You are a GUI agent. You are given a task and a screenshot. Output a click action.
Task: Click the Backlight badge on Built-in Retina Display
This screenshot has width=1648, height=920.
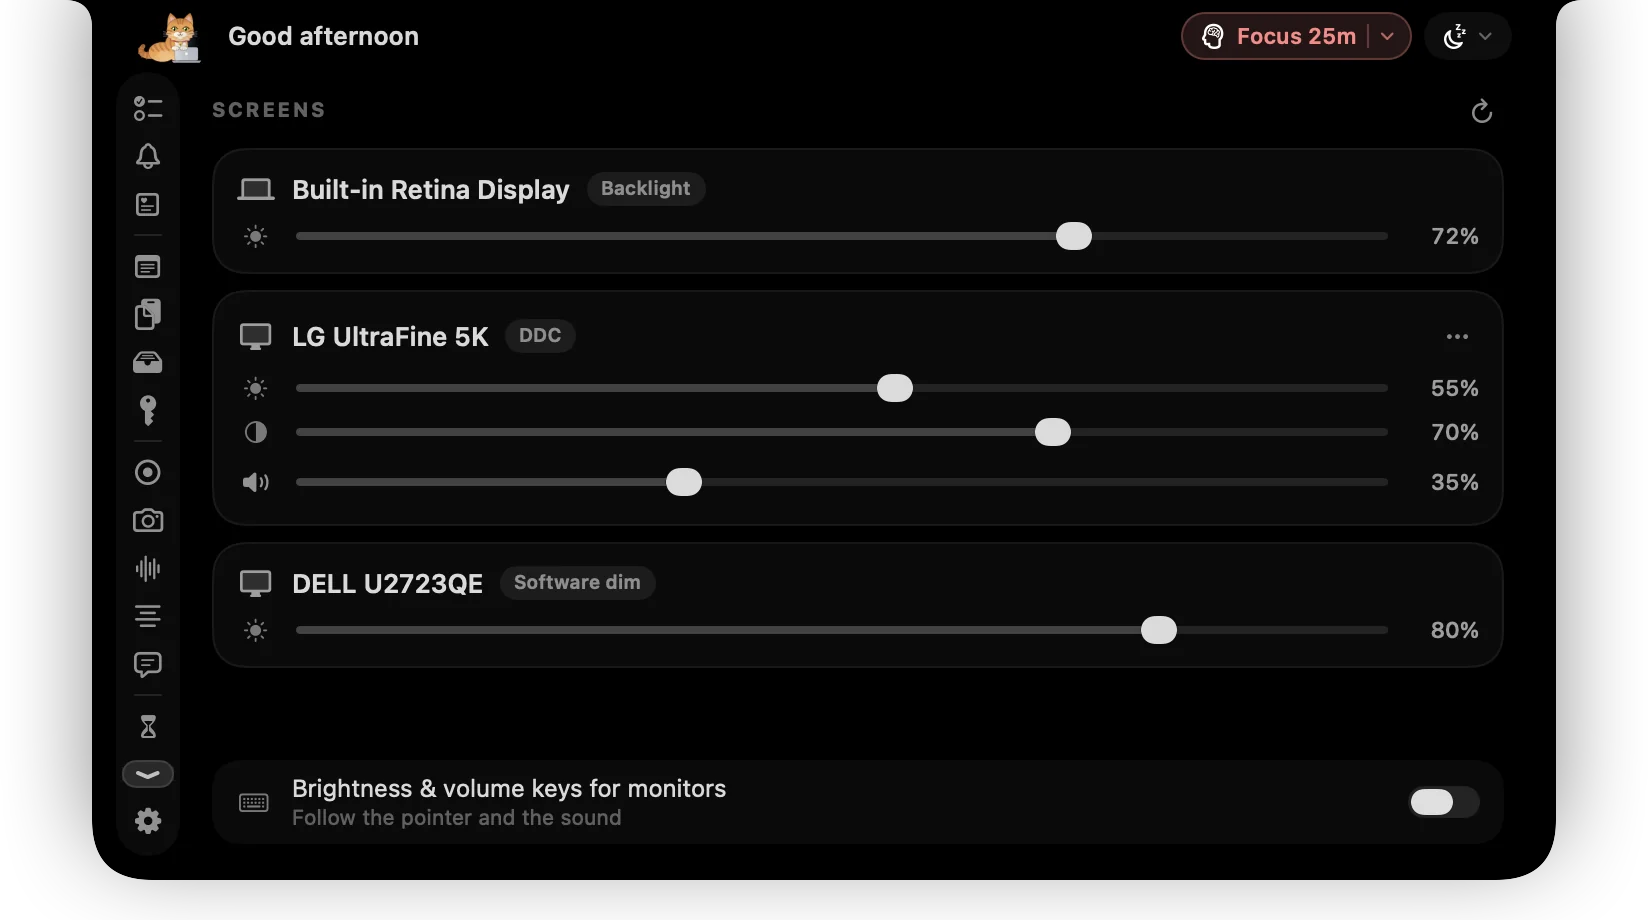click(646, 188)
